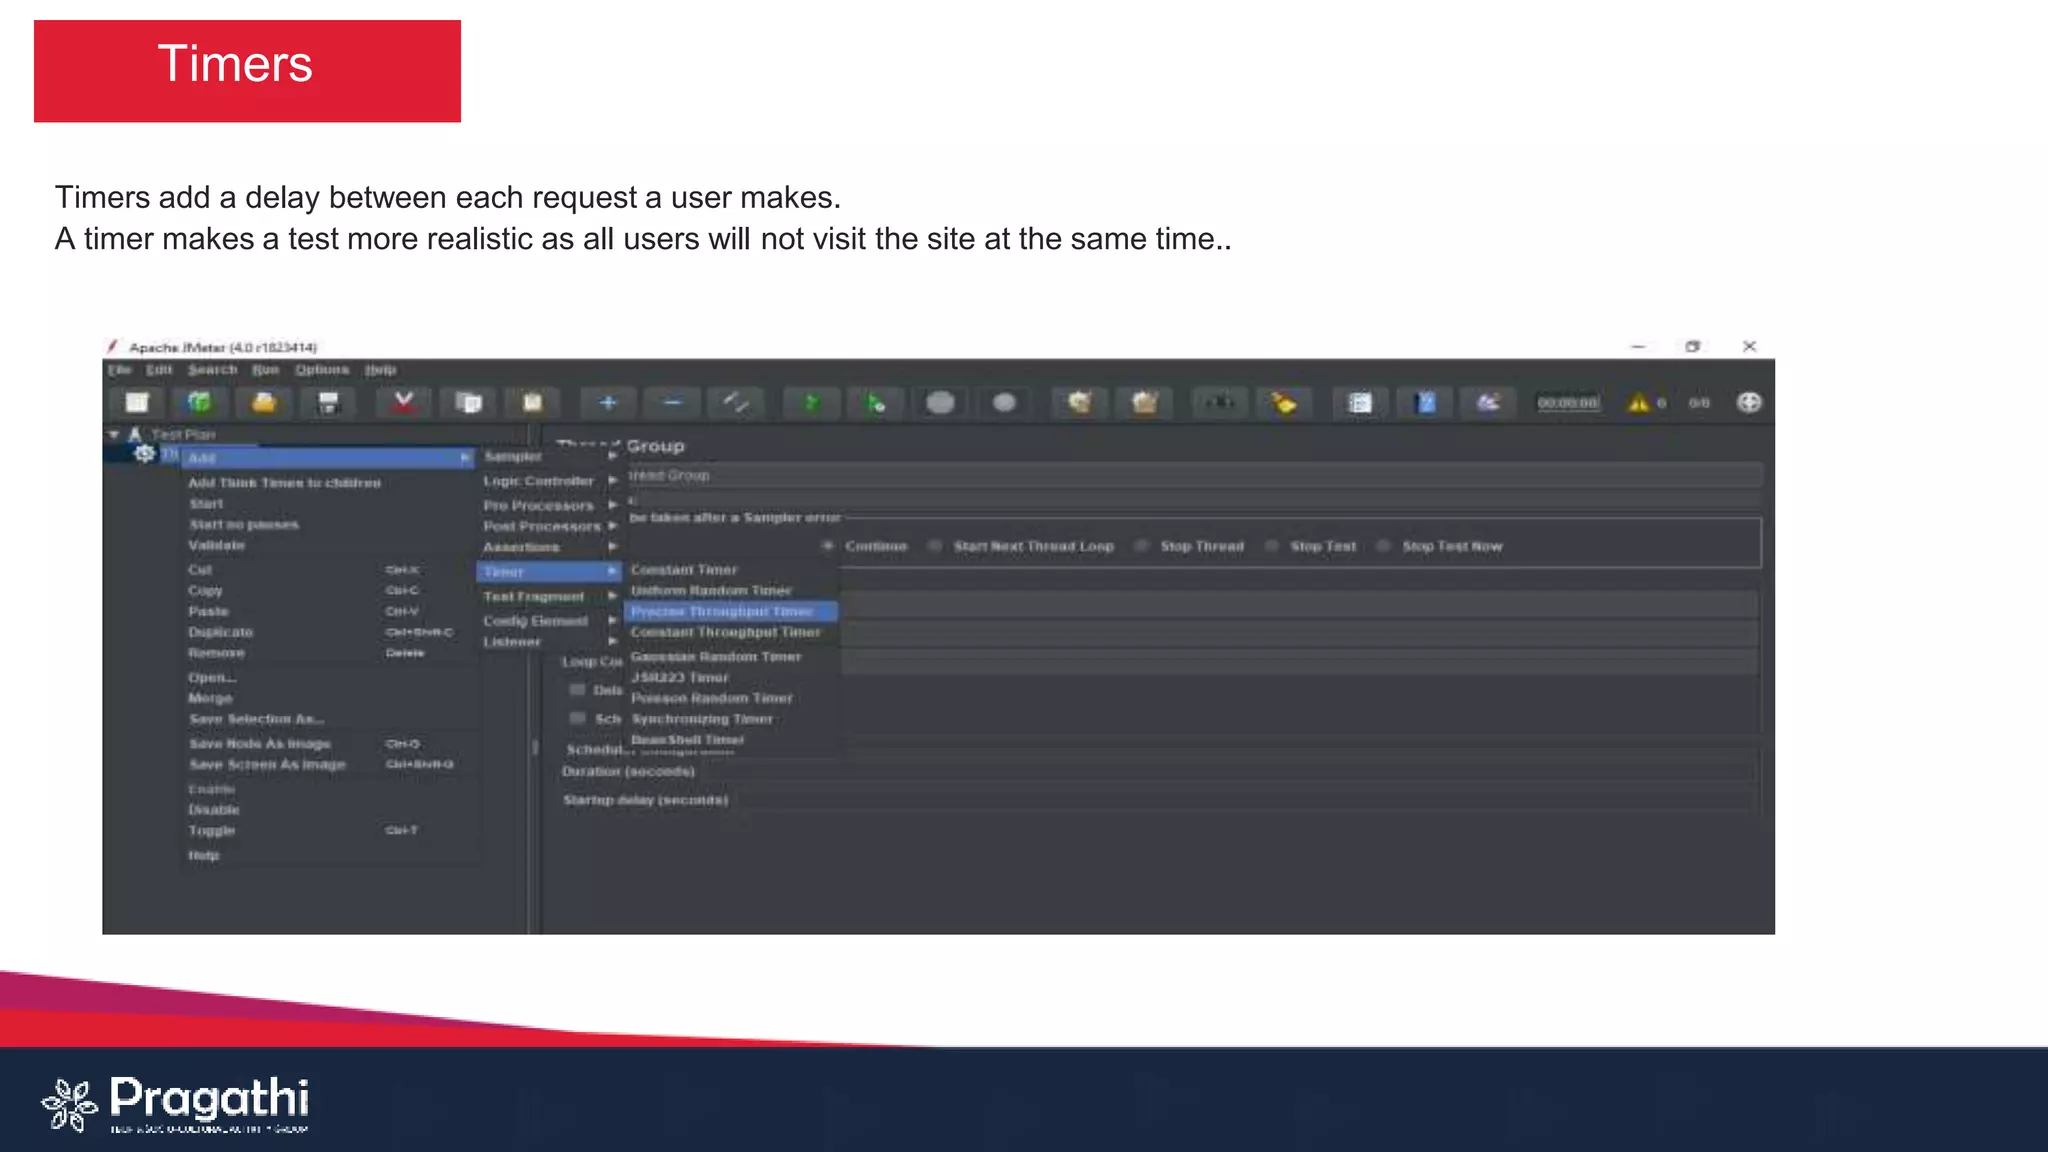Click the Copy toolbar icon
Screen dimensions: 2048x1152
click(468, 403)
